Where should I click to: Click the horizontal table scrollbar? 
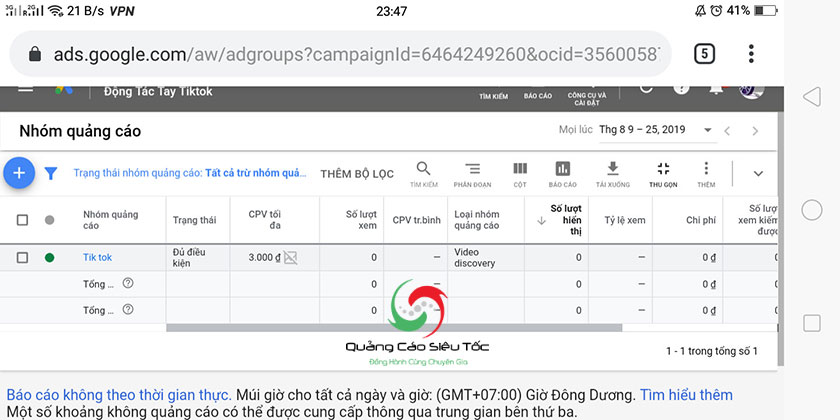[x=394, y=328]
